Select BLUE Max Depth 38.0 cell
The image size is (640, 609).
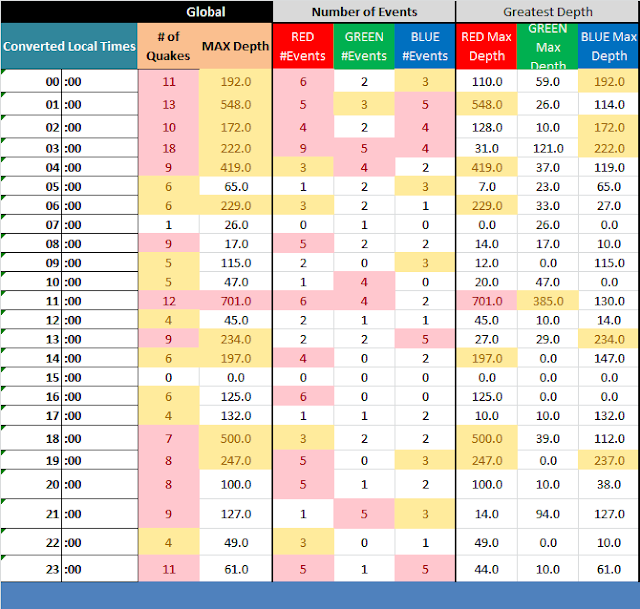(609, 485)
